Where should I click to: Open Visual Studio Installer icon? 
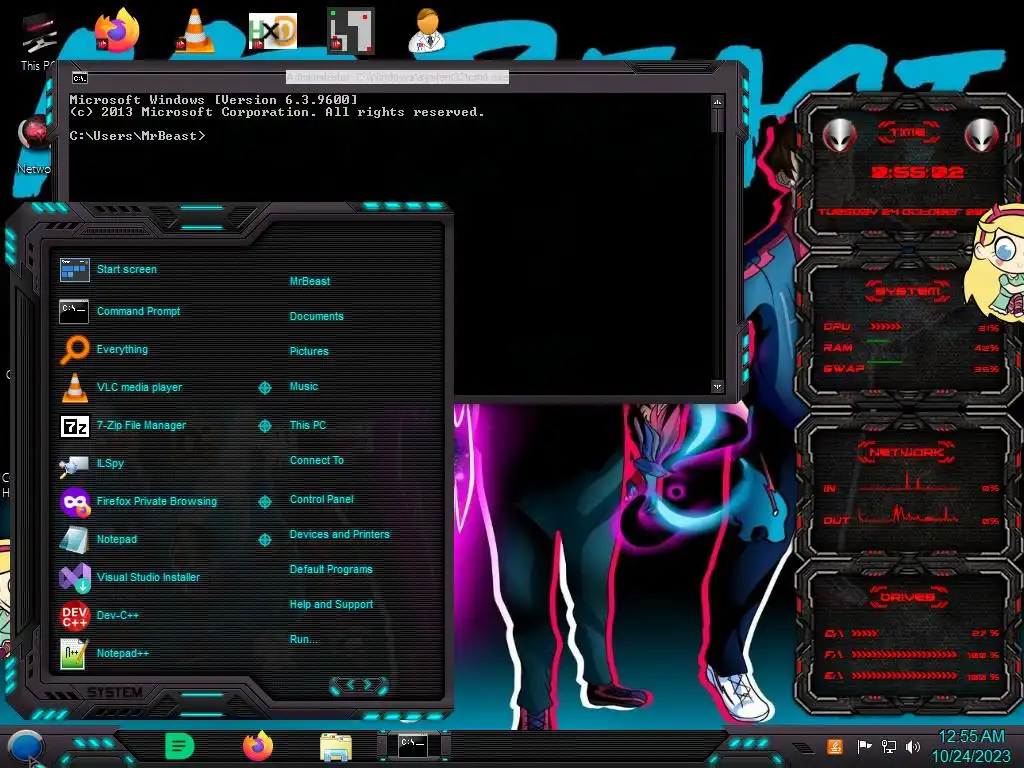tap(74, 577)
